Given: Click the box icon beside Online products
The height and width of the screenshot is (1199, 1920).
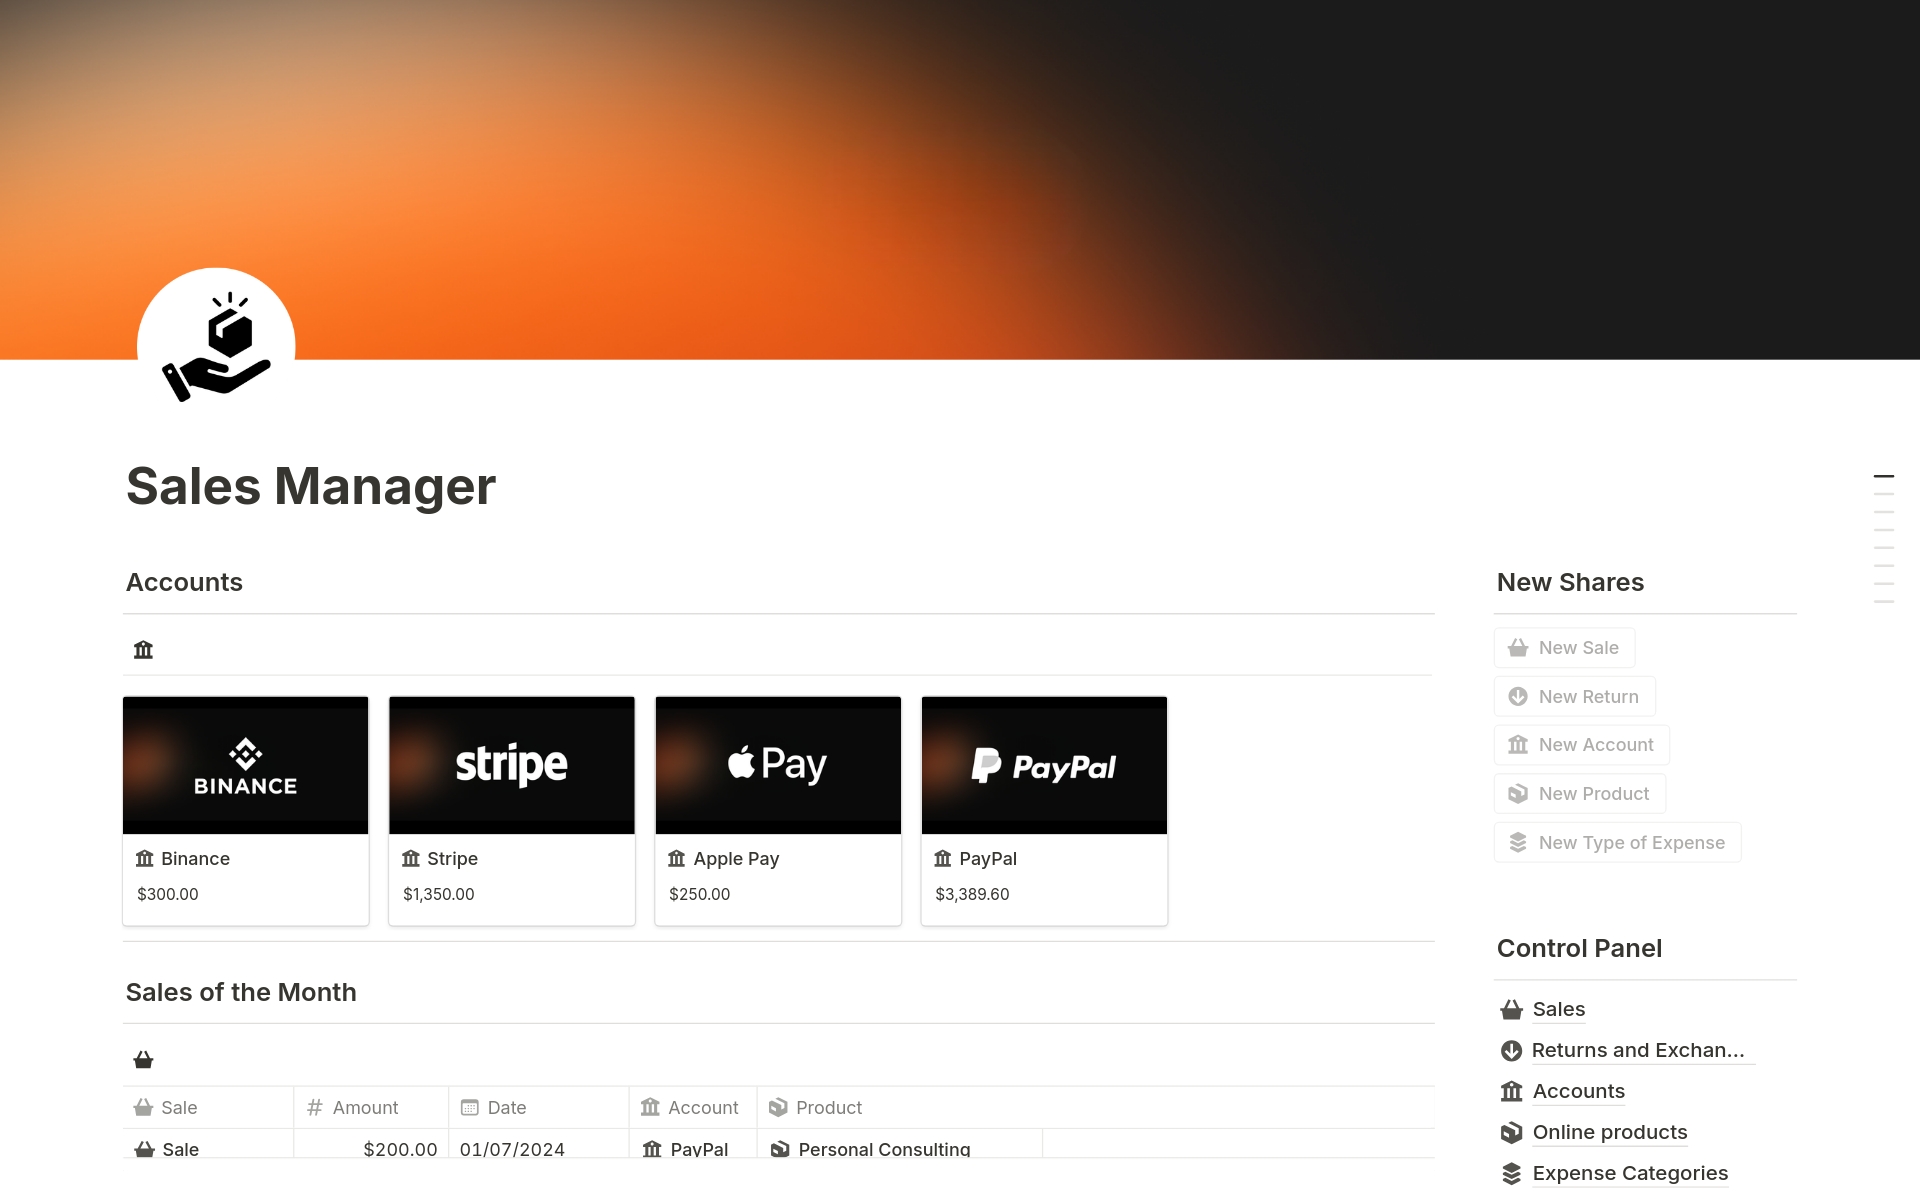Looking at the screenshot, I should (x=1511, y=1133).
